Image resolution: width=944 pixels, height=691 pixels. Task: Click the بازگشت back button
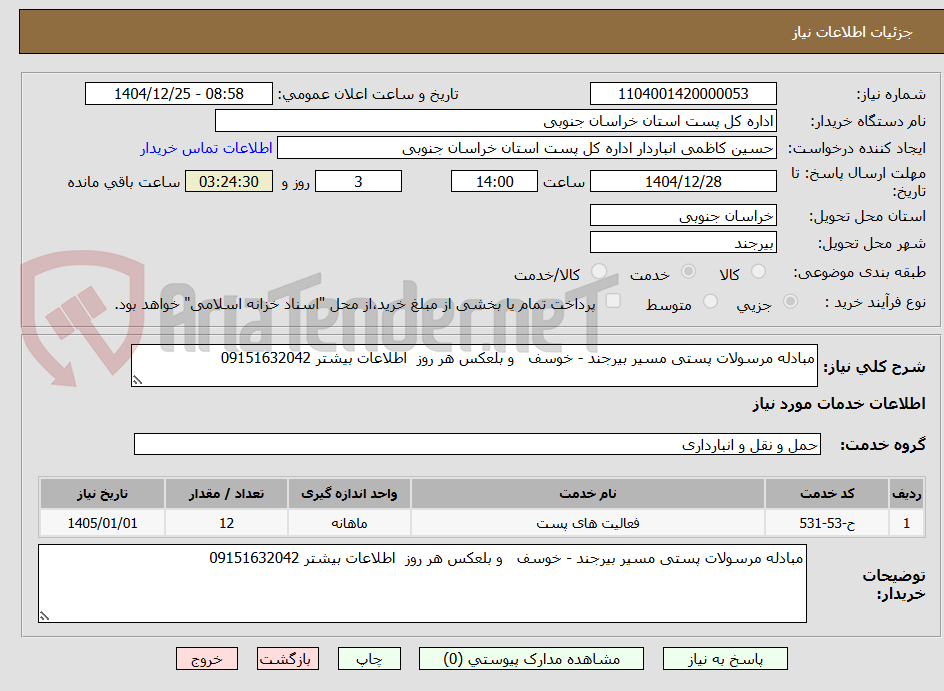(x=287, y=658)
